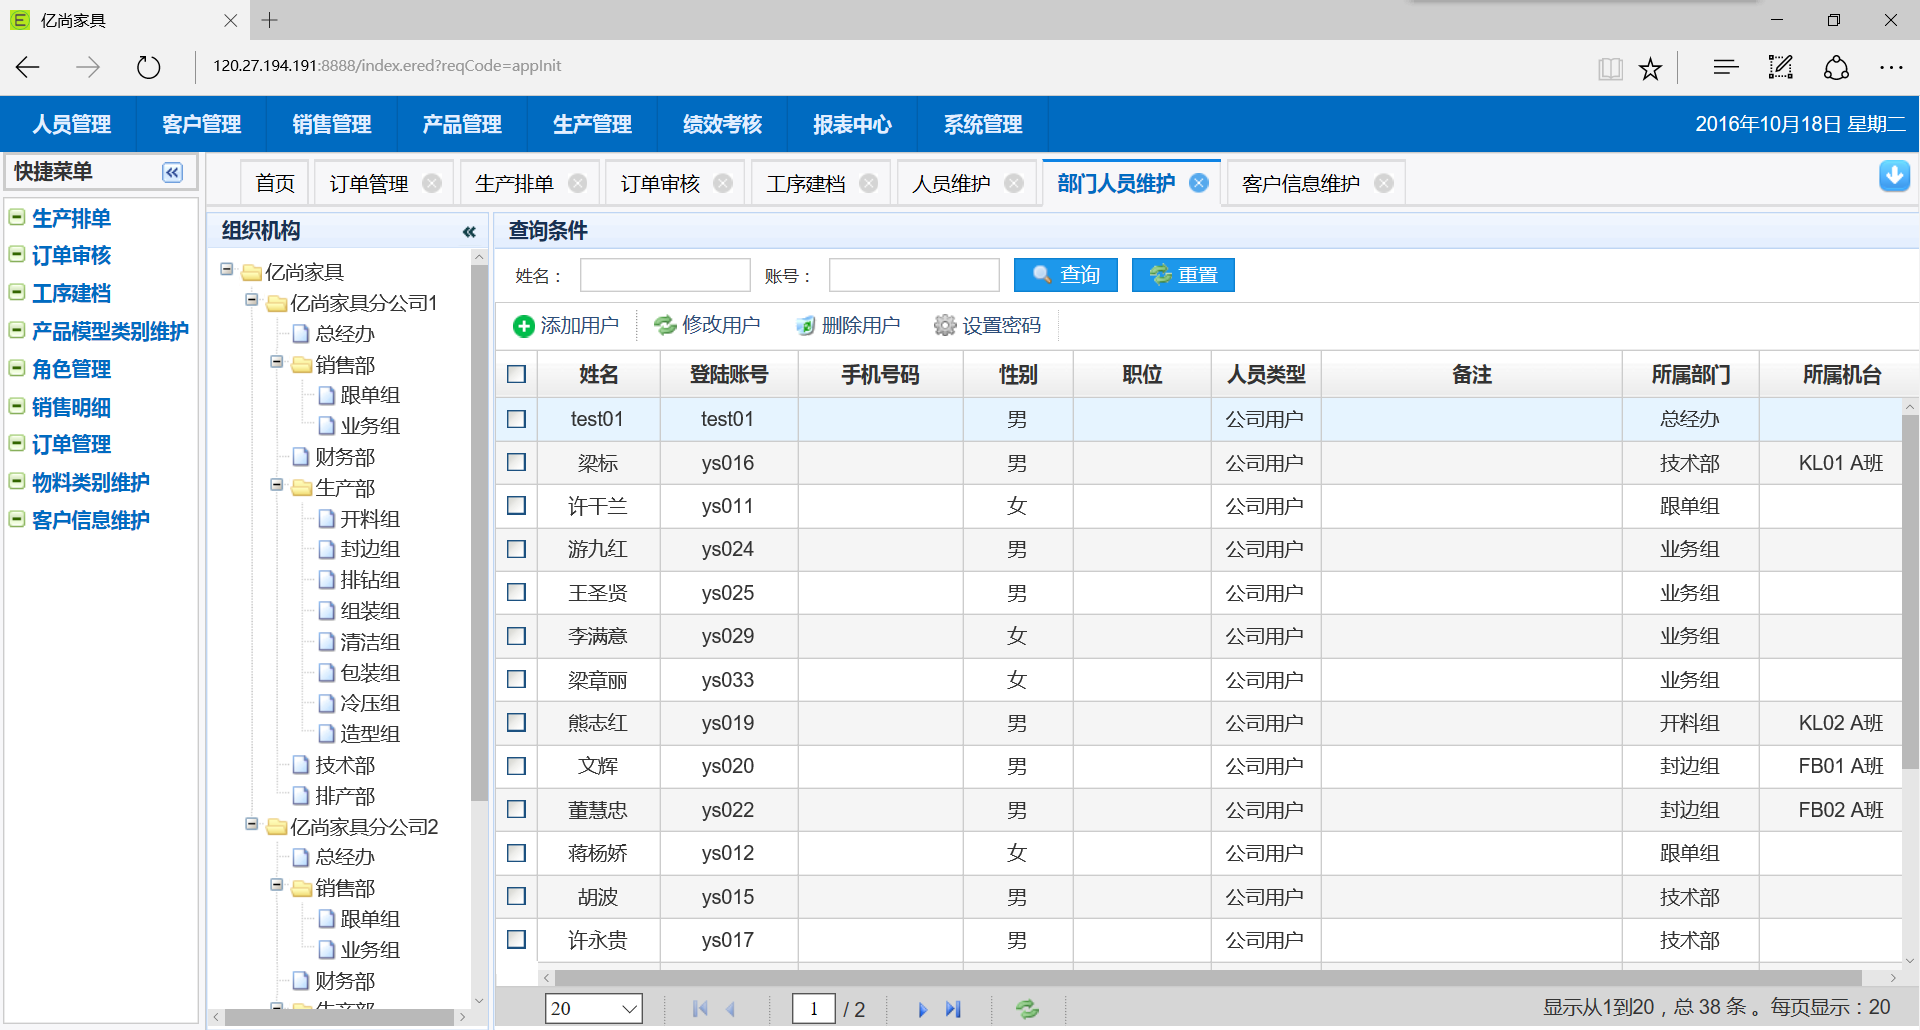Check the checkbox for user test01
Screen dimensions: 1920x1030
[x=516, y=419]
